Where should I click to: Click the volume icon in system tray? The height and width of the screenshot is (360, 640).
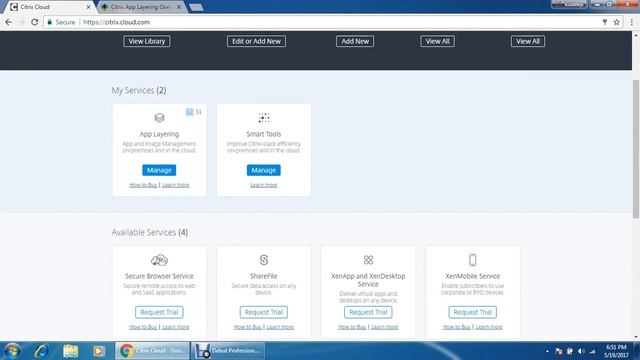tap(581, 351)
